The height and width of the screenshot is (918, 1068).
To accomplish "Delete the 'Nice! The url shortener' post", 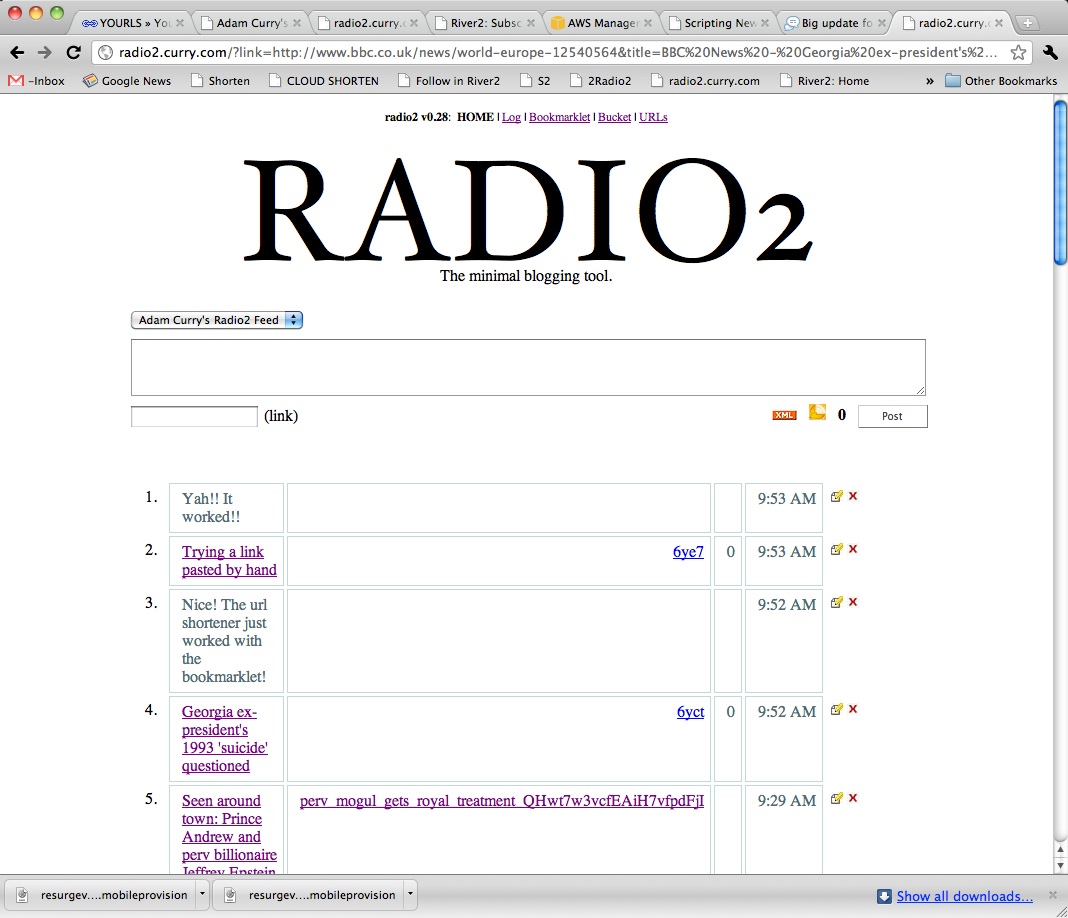I will (x=853, y=602).
